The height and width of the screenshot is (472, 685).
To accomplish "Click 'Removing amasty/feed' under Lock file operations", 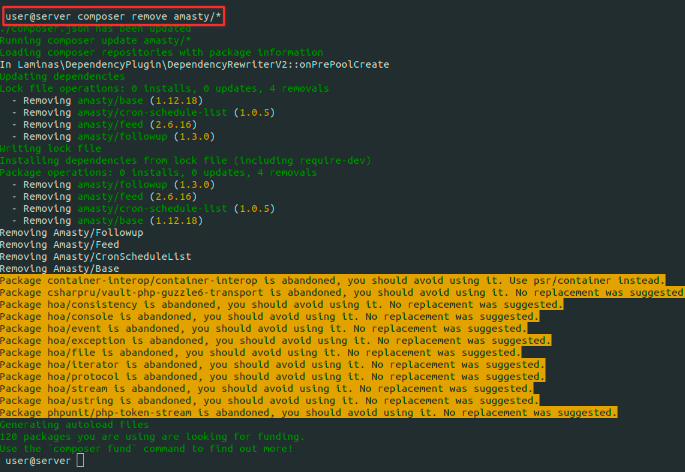I will 104,125.
